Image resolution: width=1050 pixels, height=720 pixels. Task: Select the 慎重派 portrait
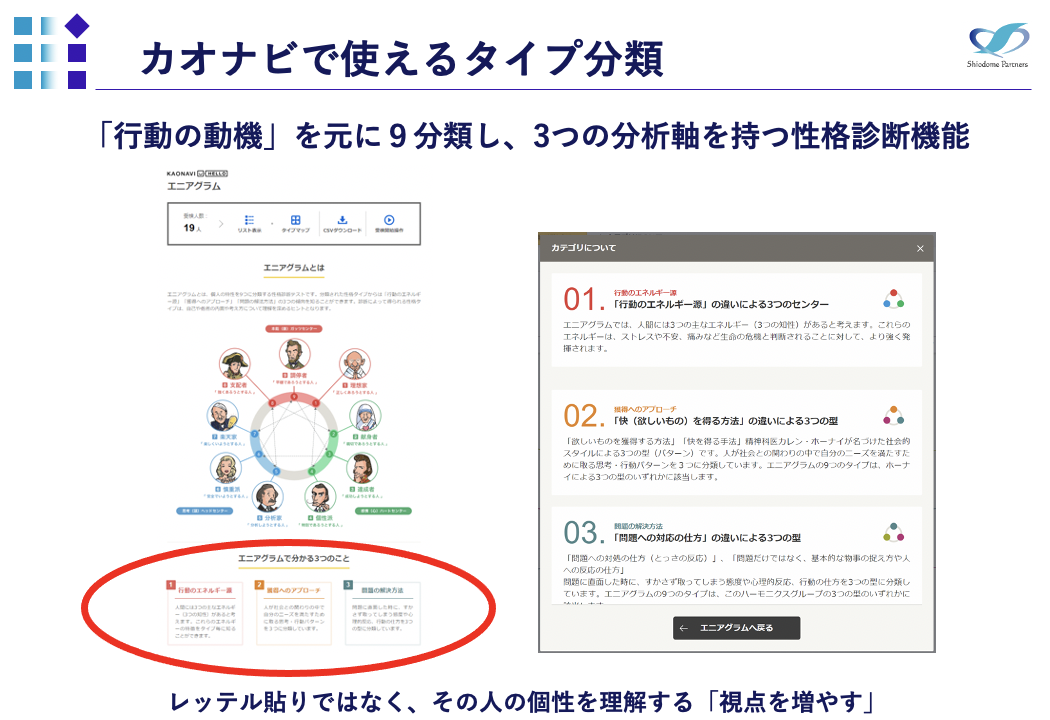point(226,467)
